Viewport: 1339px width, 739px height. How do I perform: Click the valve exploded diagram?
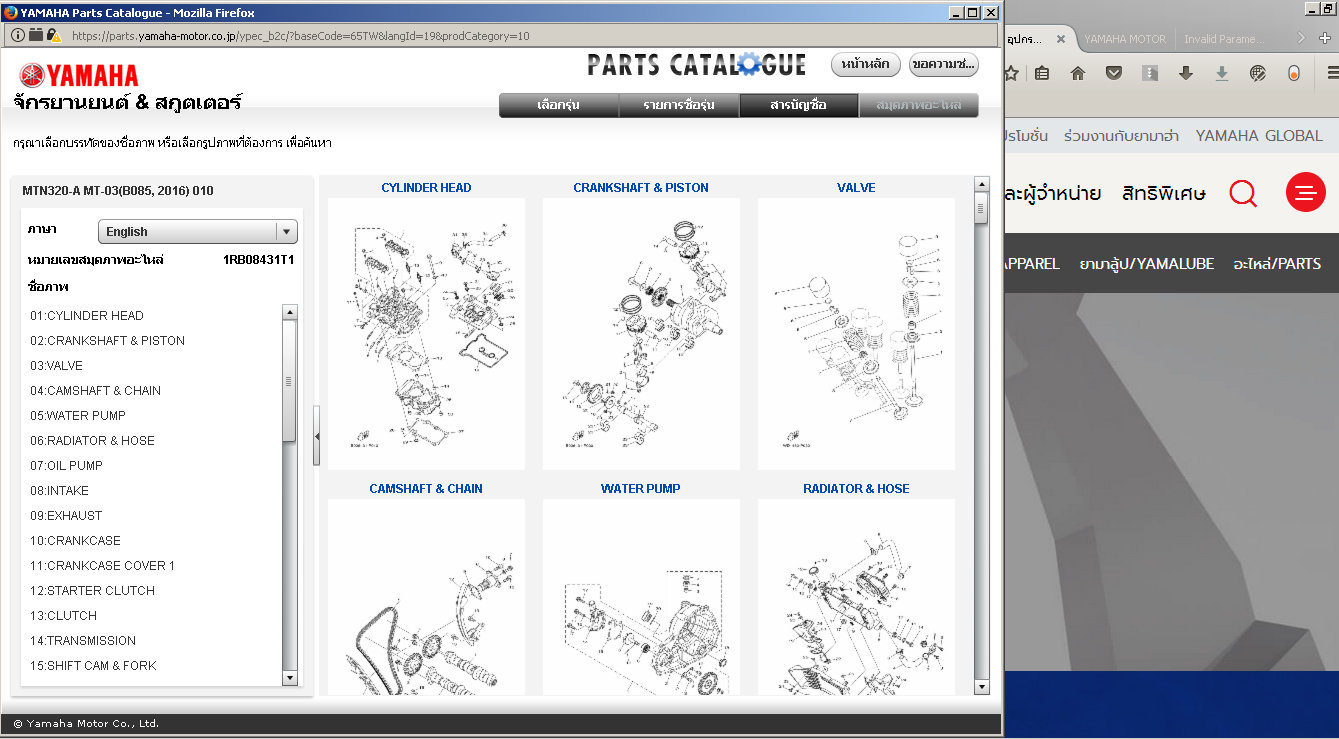click(x=856, y=334)
